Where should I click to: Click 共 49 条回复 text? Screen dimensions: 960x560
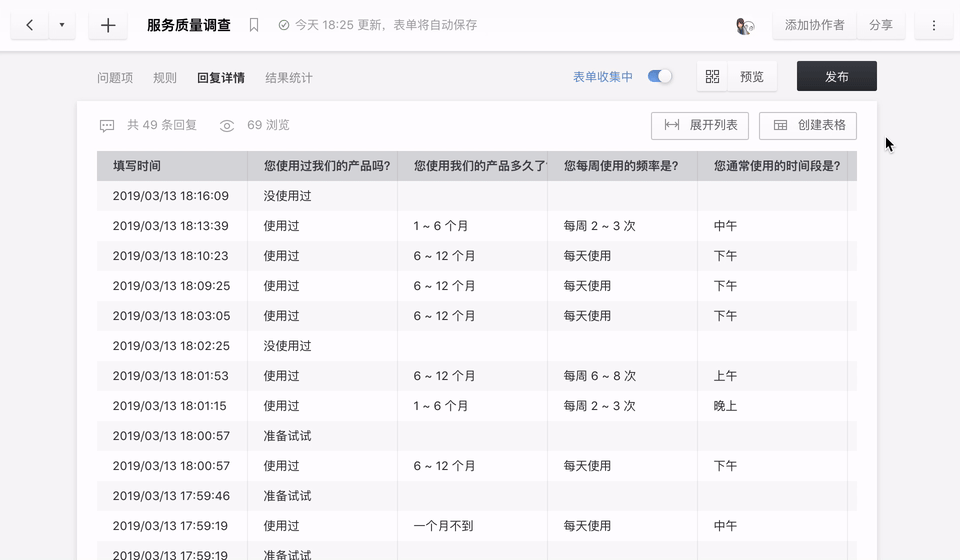tap(162, 125)
